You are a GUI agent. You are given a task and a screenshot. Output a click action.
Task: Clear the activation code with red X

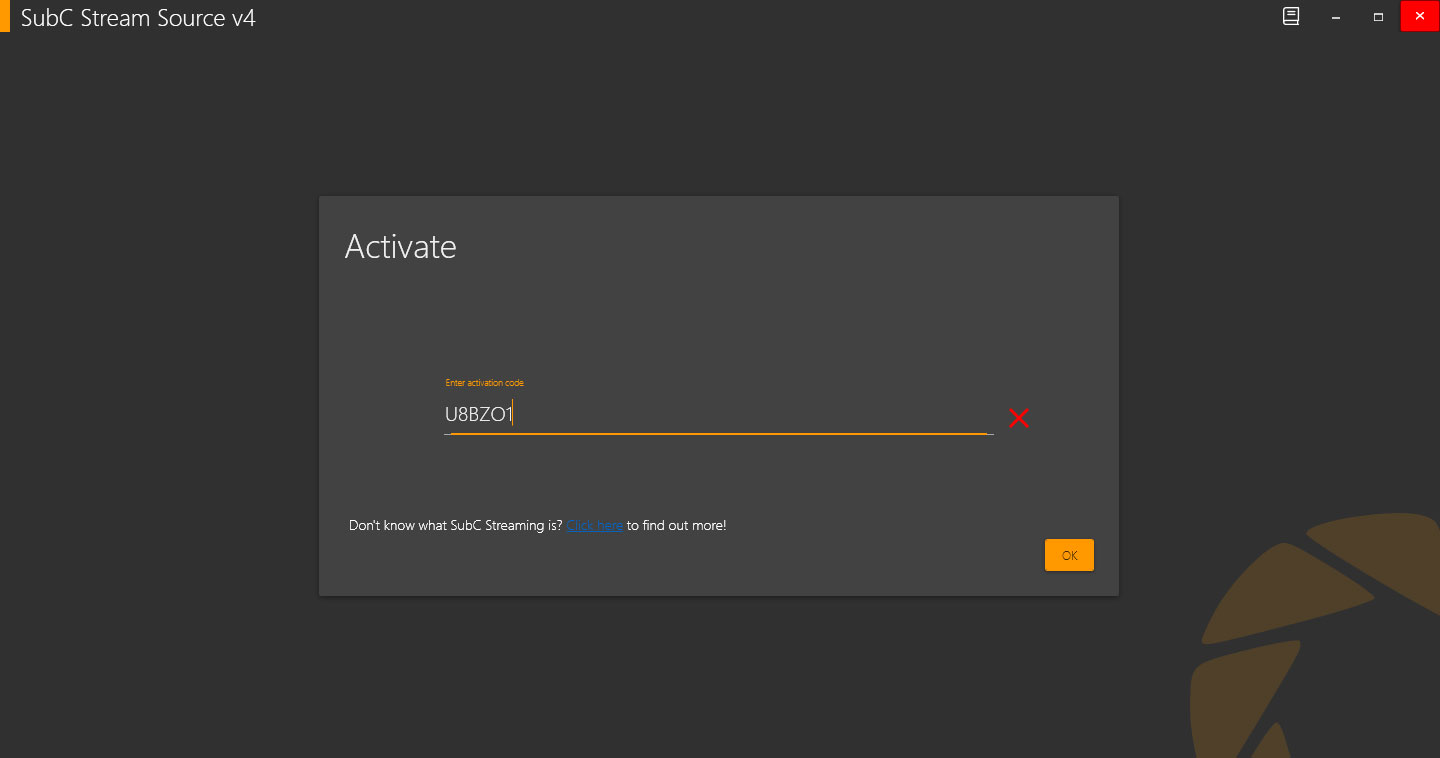coord(1018,418)
